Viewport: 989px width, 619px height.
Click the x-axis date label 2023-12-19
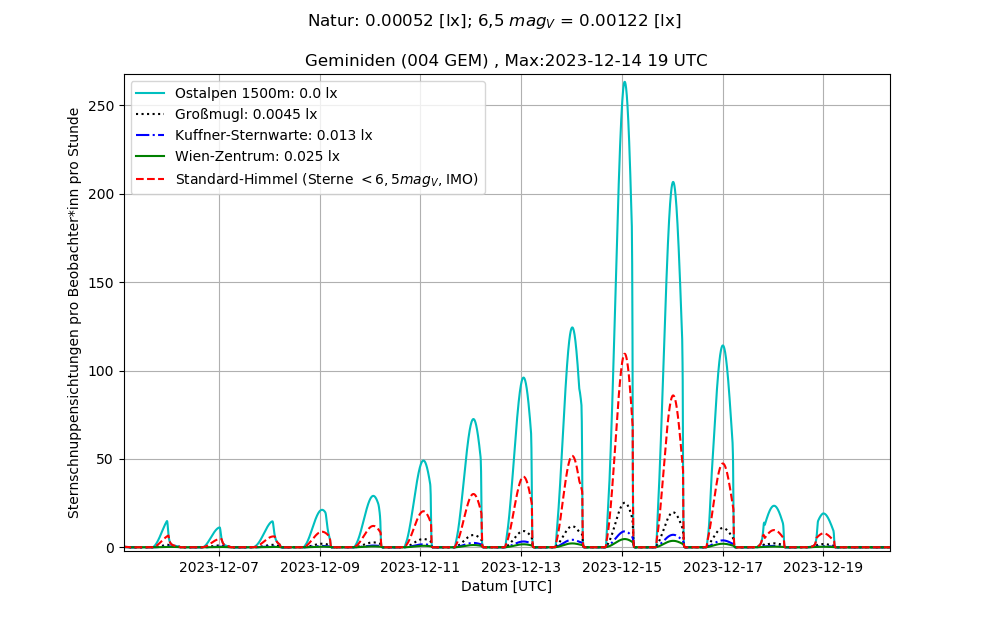click(823, 567)
